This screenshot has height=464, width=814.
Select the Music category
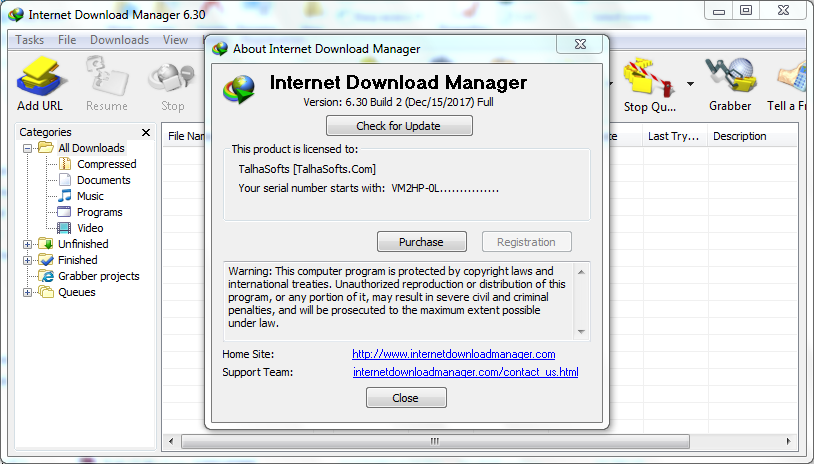click(90, 196)
